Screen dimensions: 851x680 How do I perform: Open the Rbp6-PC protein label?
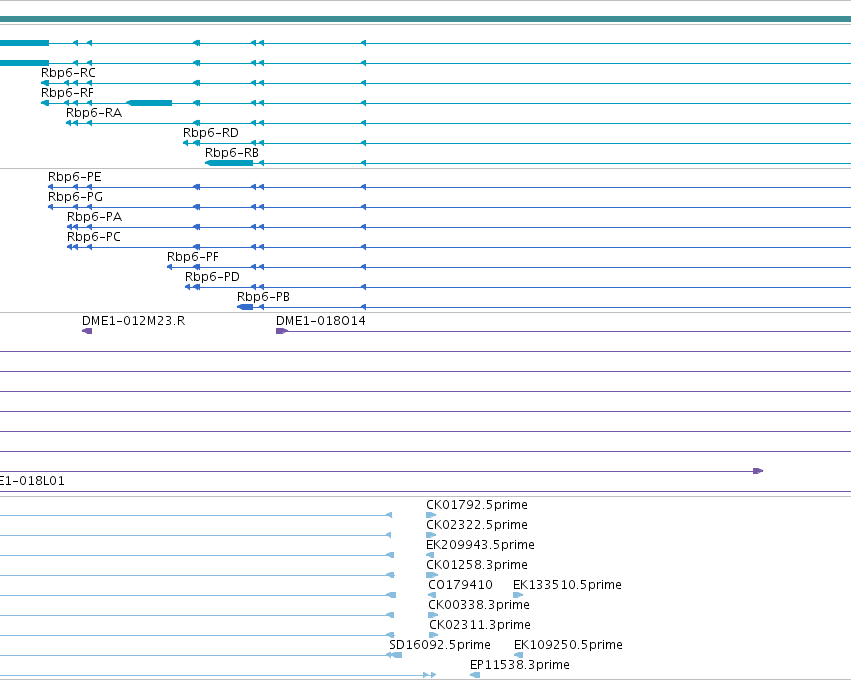(x=94, y=237)
